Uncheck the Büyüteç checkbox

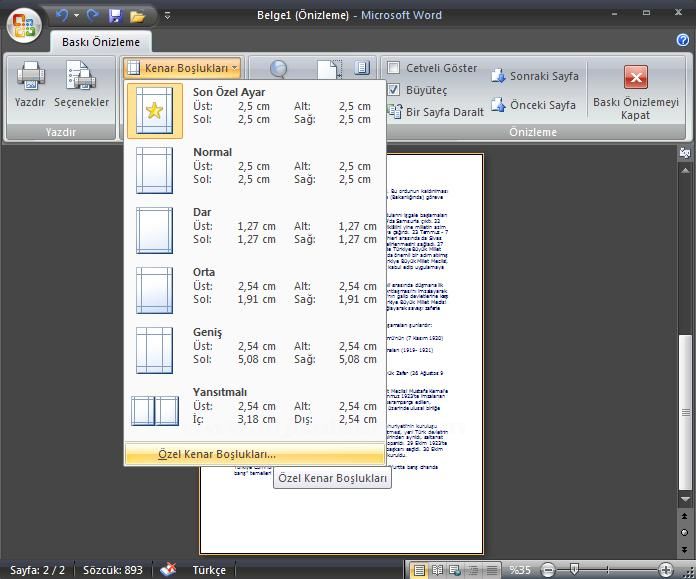pos(393,90)
